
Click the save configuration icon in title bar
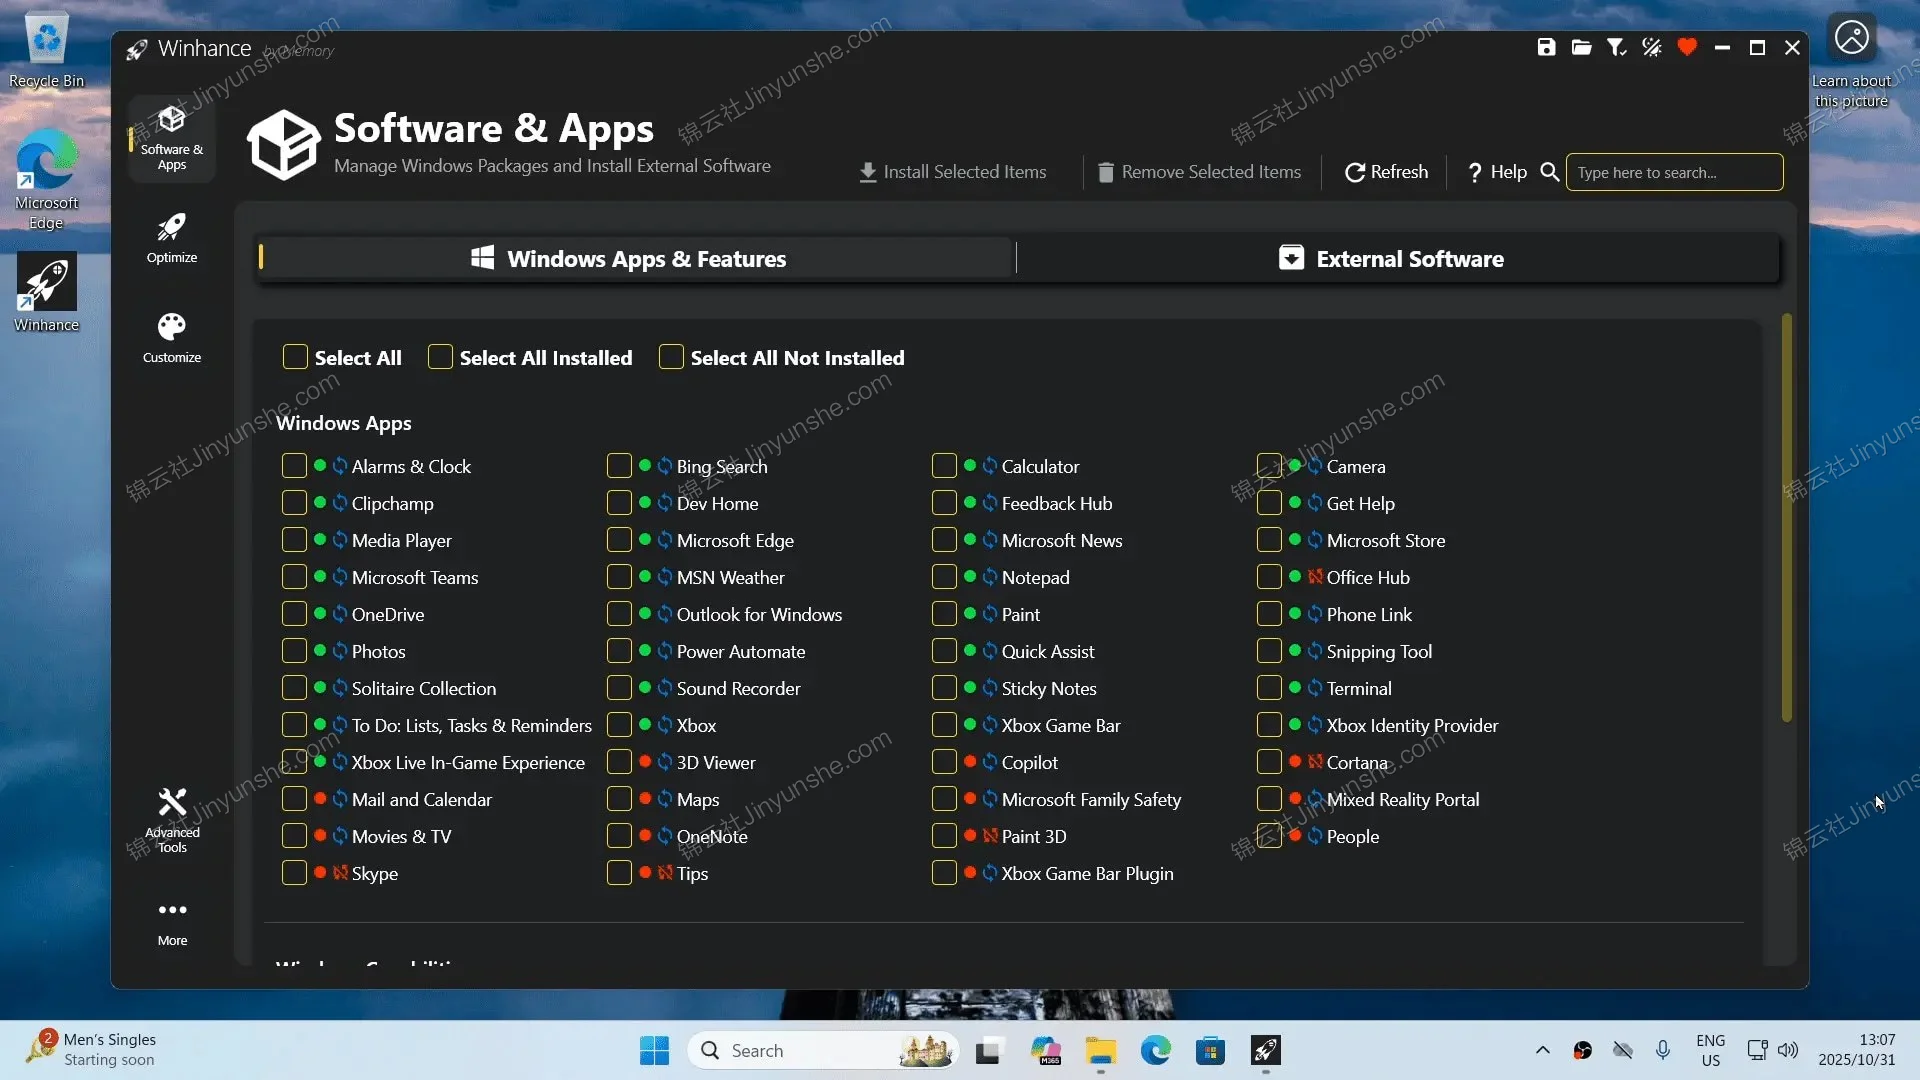(x=1546, y=47)
